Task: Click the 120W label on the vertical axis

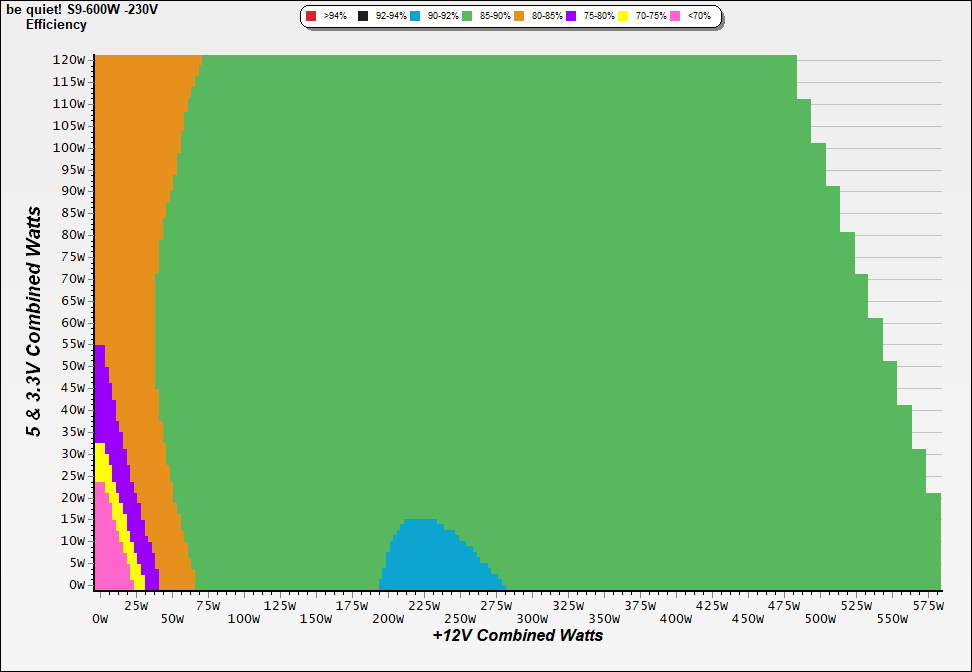Action: pos(70,60)
